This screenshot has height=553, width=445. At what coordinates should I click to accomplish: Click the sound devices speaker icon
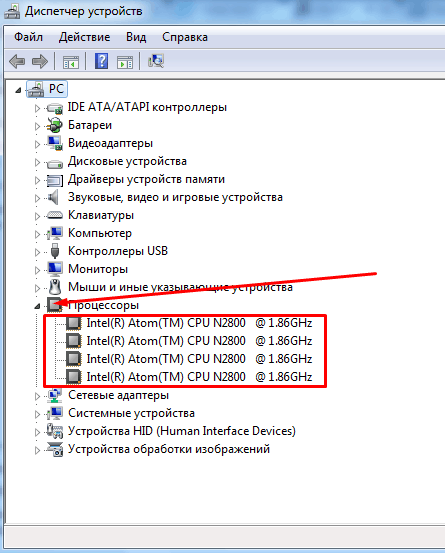tap(53, 197)
